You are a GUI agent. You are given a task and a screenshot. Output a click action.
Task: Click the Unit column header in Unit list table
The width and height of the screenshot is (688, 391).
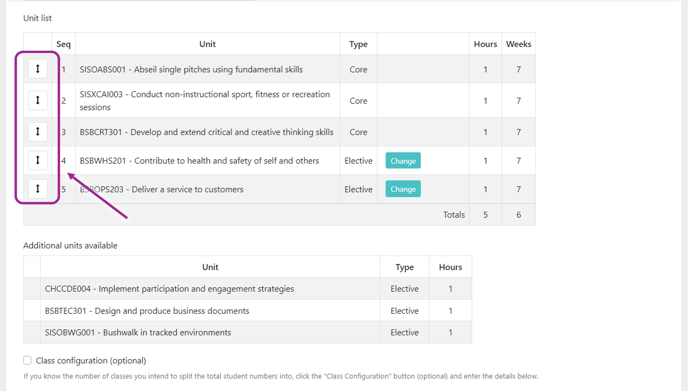208,44
